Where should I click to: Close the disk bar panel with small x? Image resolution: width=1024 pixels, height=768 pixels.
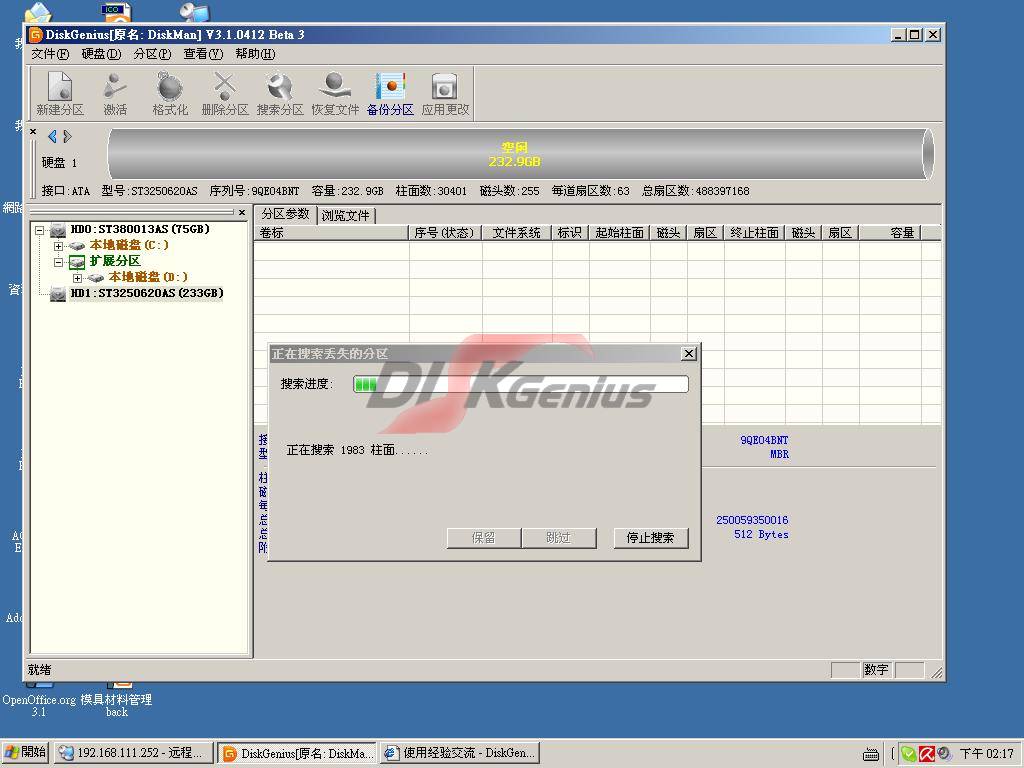click(x=33, y=131)
